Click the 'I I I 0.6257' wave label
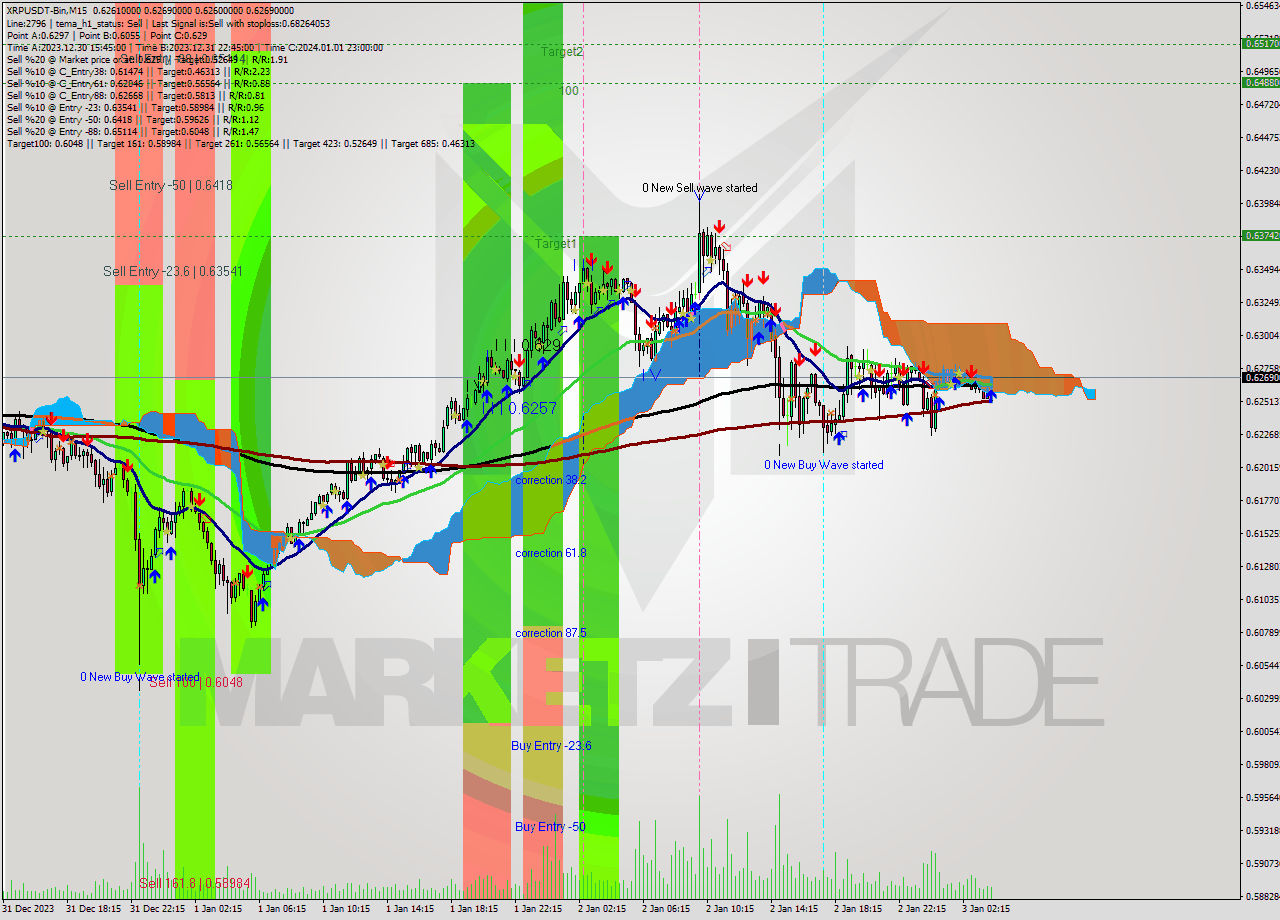 tap(519, 408)
